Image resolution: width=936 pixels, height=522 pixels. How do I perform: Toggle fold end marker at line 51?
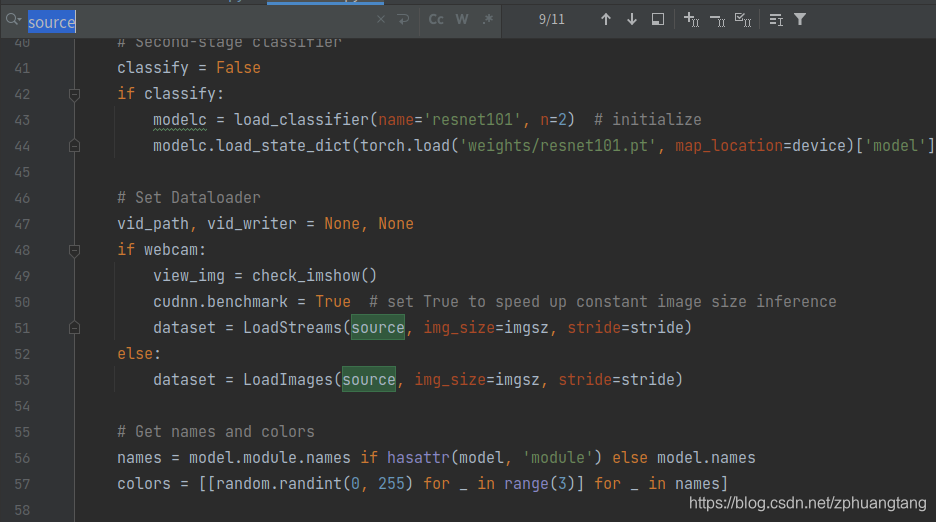[x=74, y=327]
